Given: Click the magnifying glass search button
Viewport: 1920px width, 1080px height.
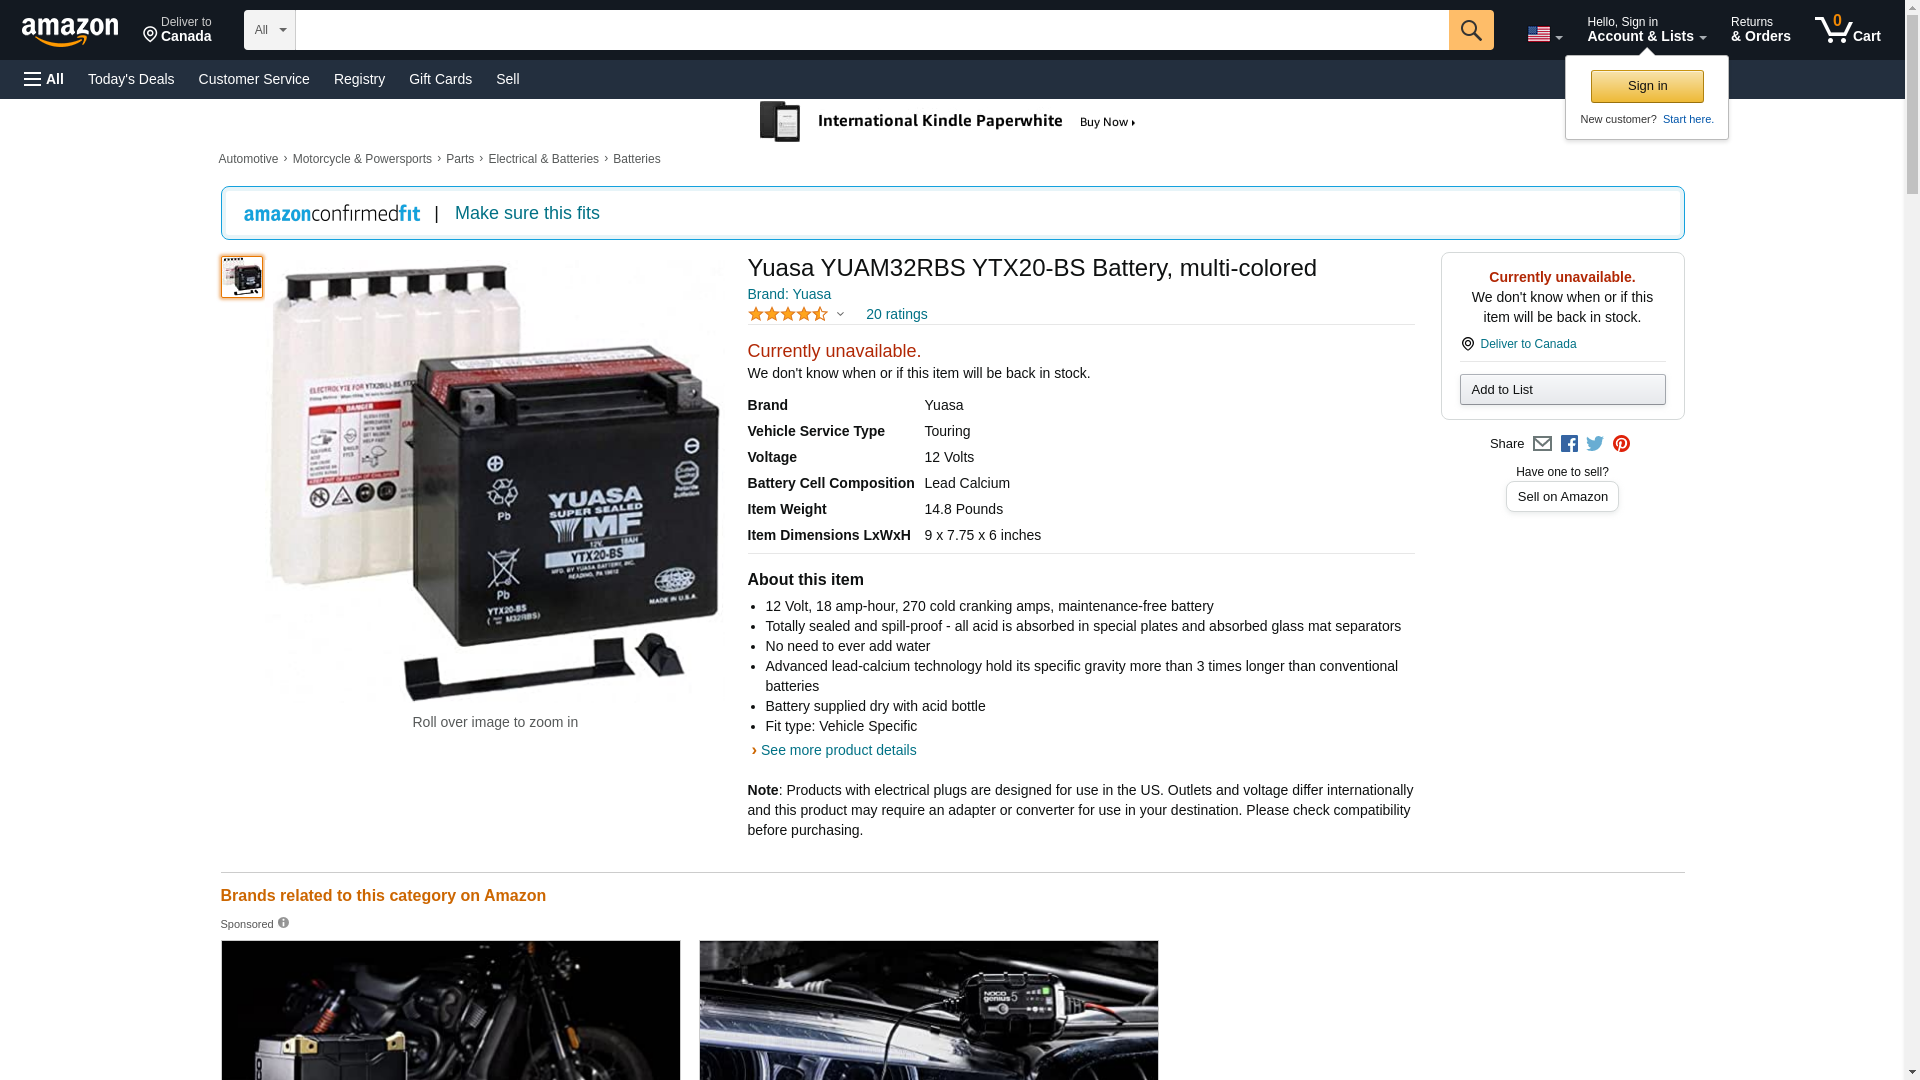Looking at the screenshot, I should pyautogui.click(x=1471, y=30).
